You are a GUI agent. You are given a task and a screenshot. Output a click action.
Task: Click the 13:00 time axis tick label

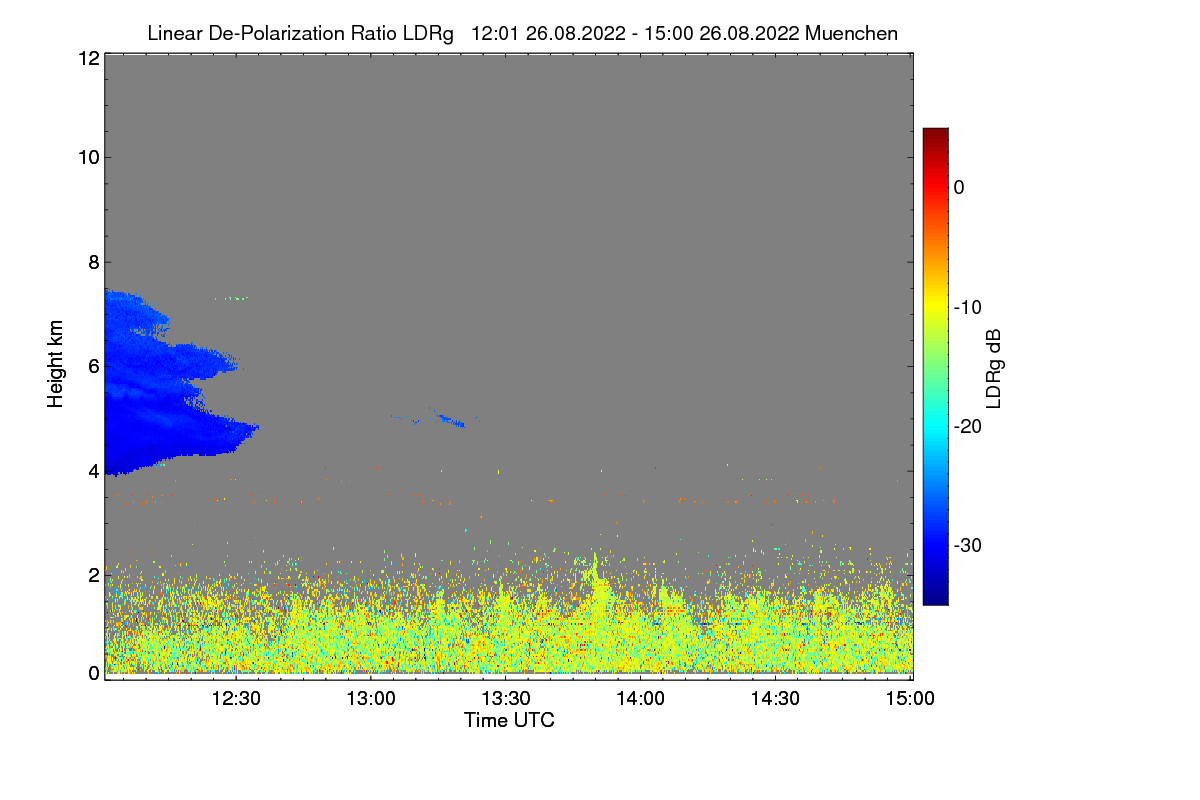[371, 699]
